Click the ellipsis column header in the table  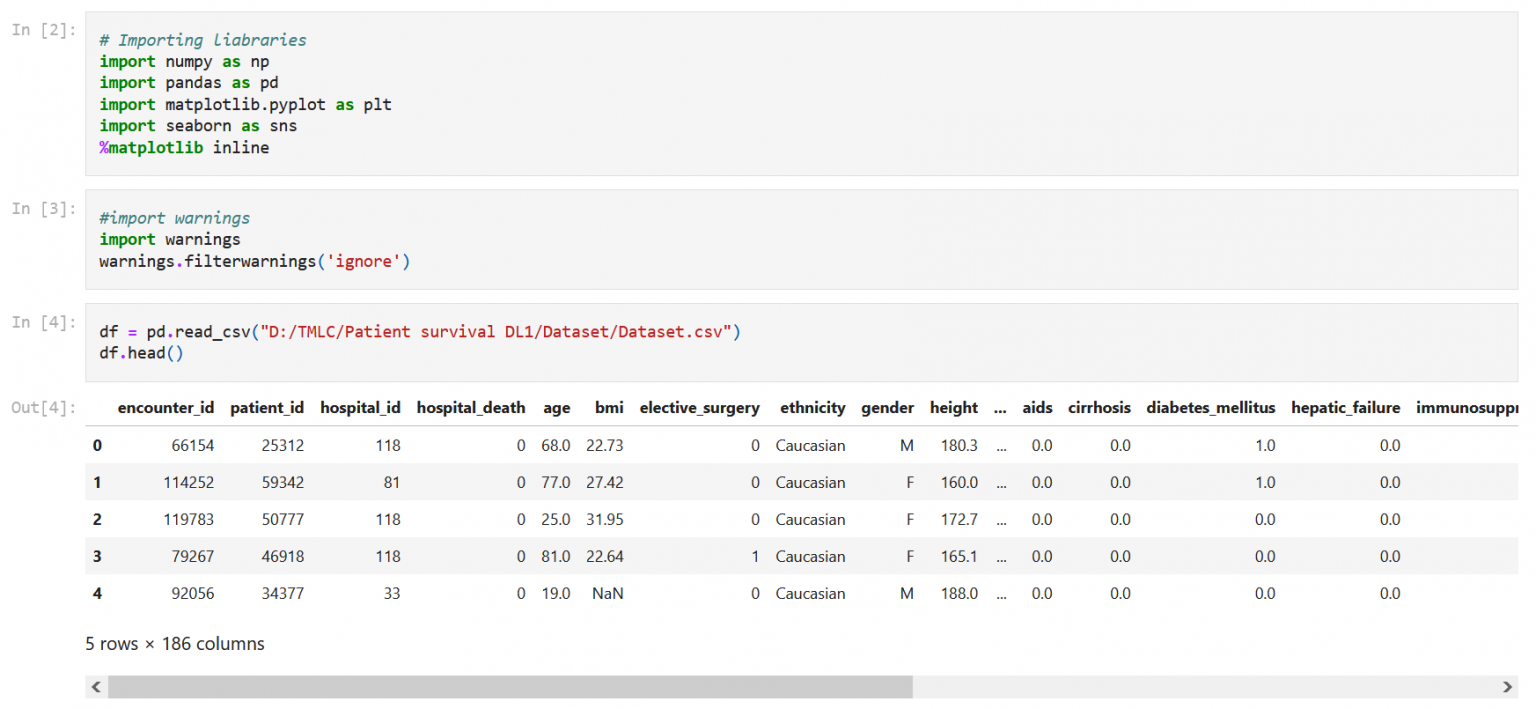point(1000,408)
